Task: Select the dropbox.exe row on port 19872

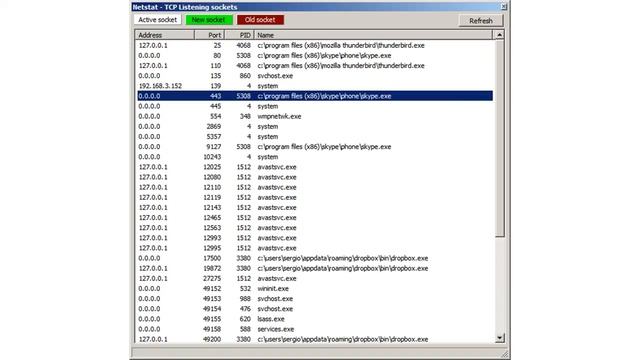Action: coord(315,268)
